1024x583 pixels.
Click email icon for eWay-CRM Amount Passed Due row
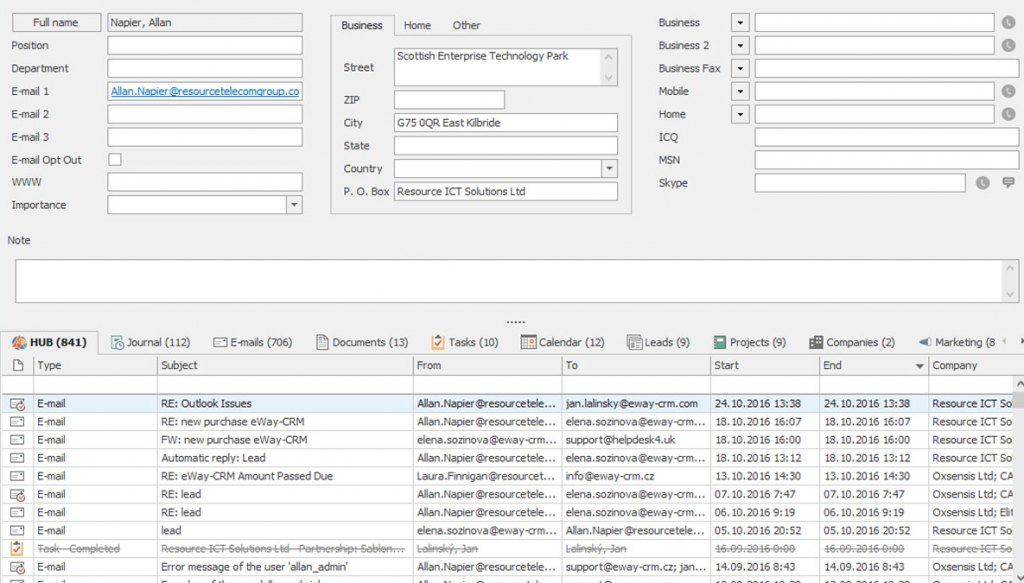pos(17,476)
